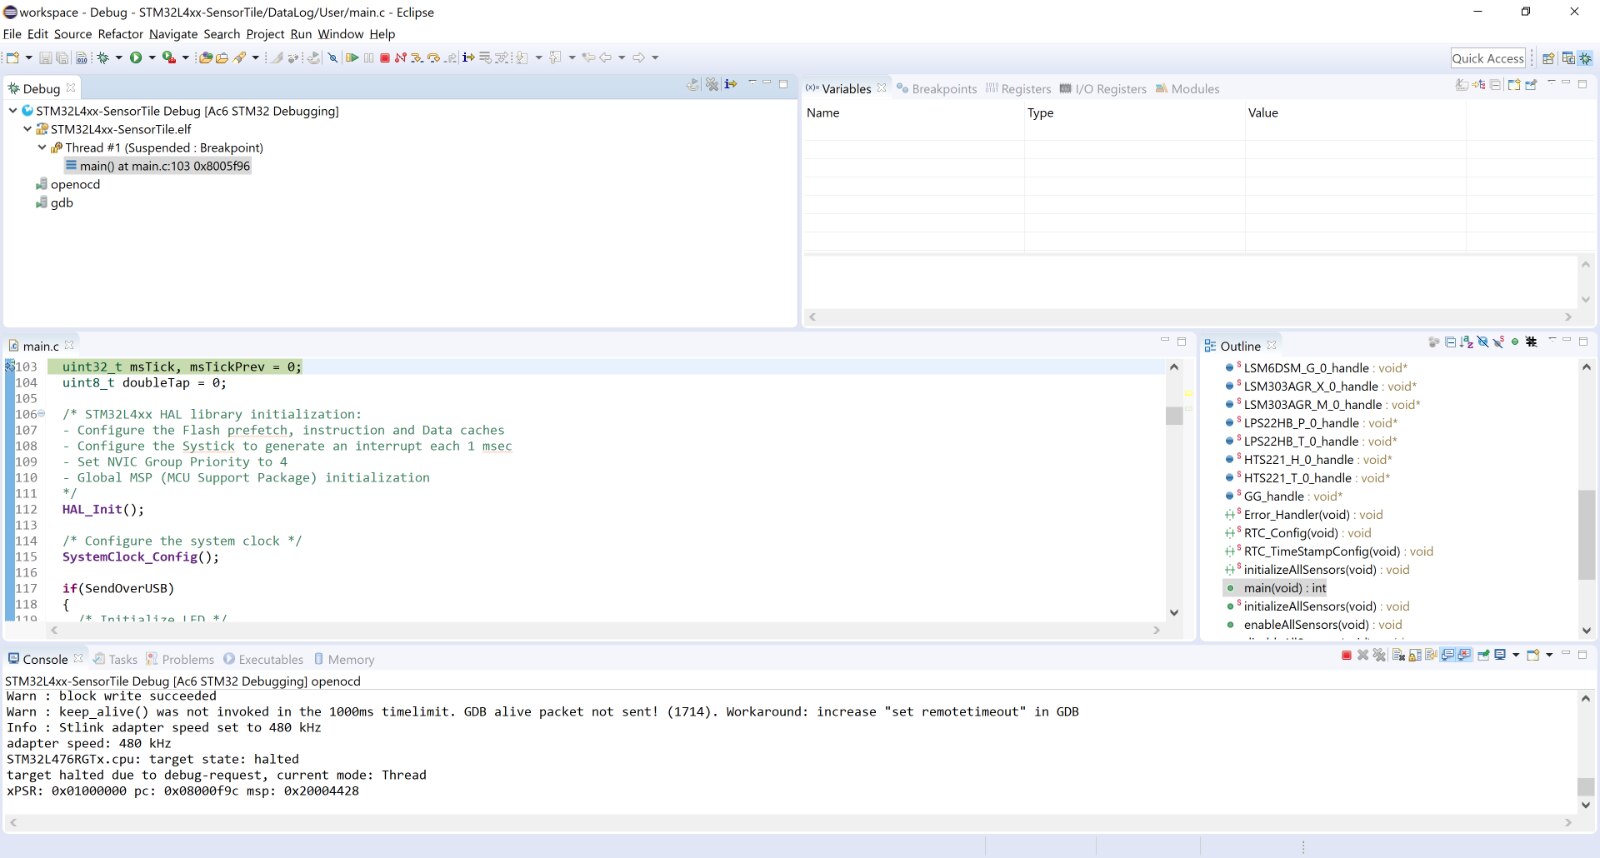1600x858 pixels.
Task: Sort Outline entries alphabetically
Action: (x=1466, y=342)
